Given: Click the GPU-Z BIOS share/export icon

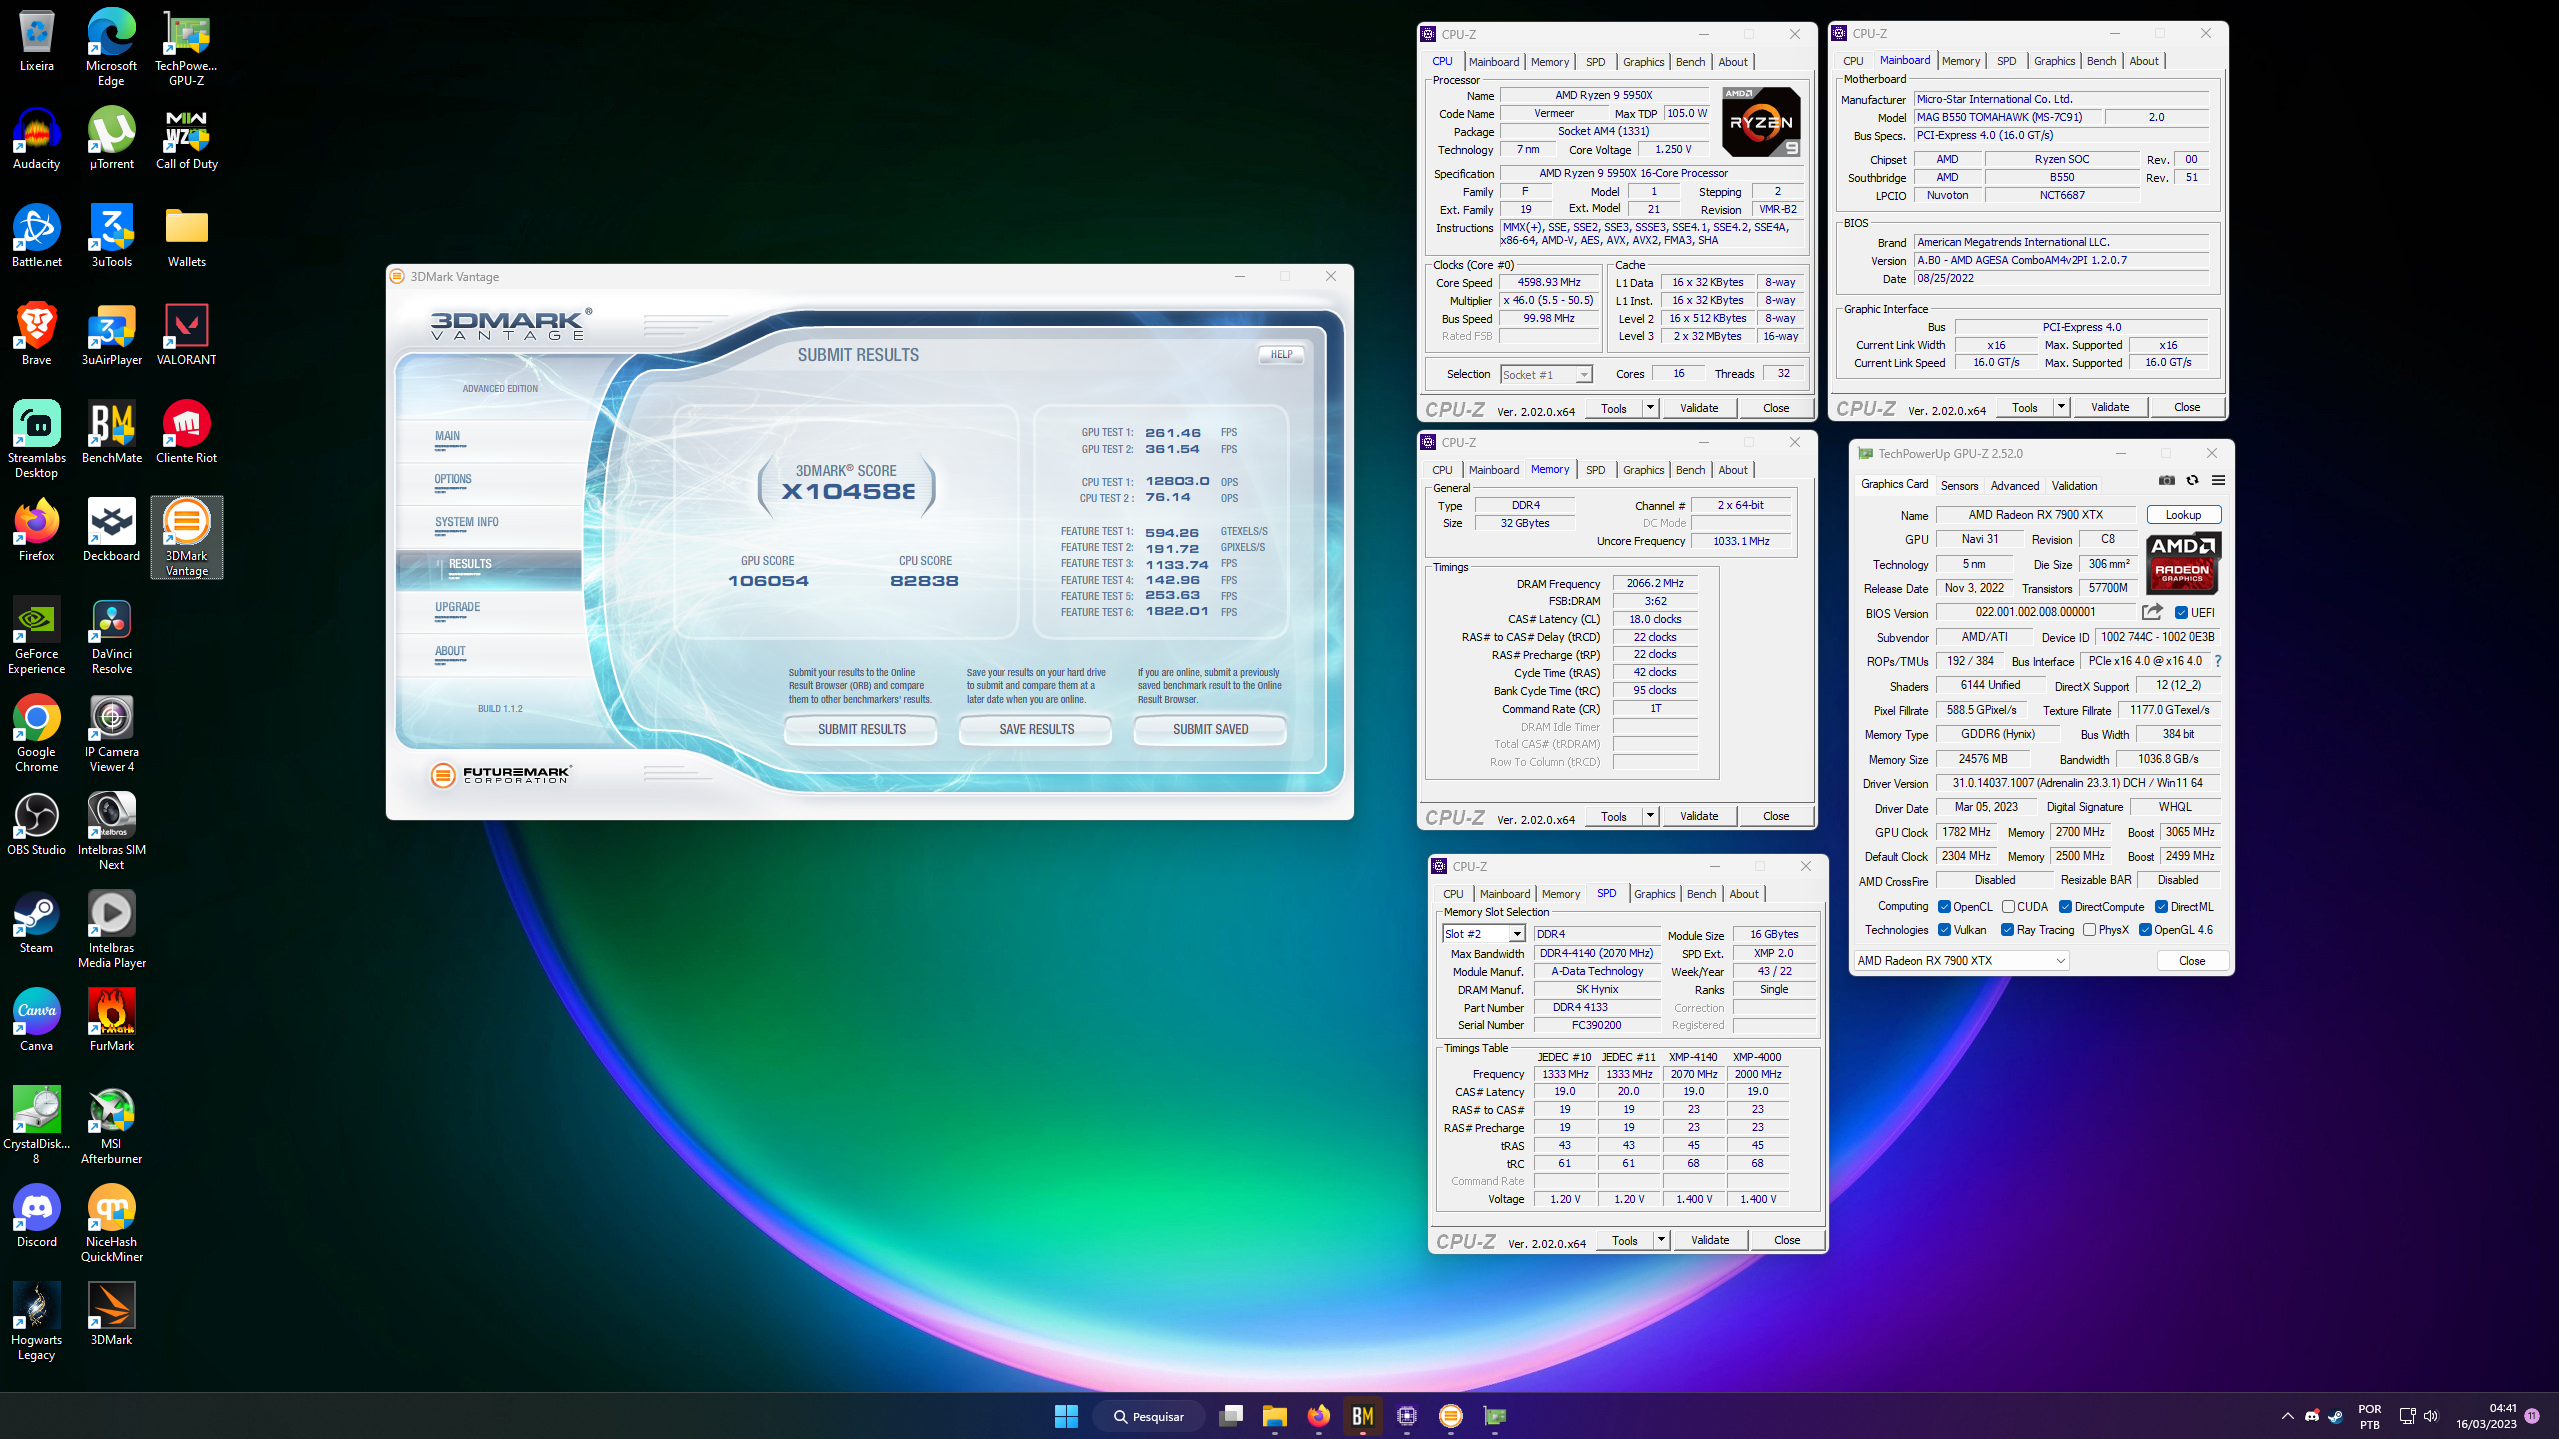Looking at the screenshot, I should [x=2152, y=612].
